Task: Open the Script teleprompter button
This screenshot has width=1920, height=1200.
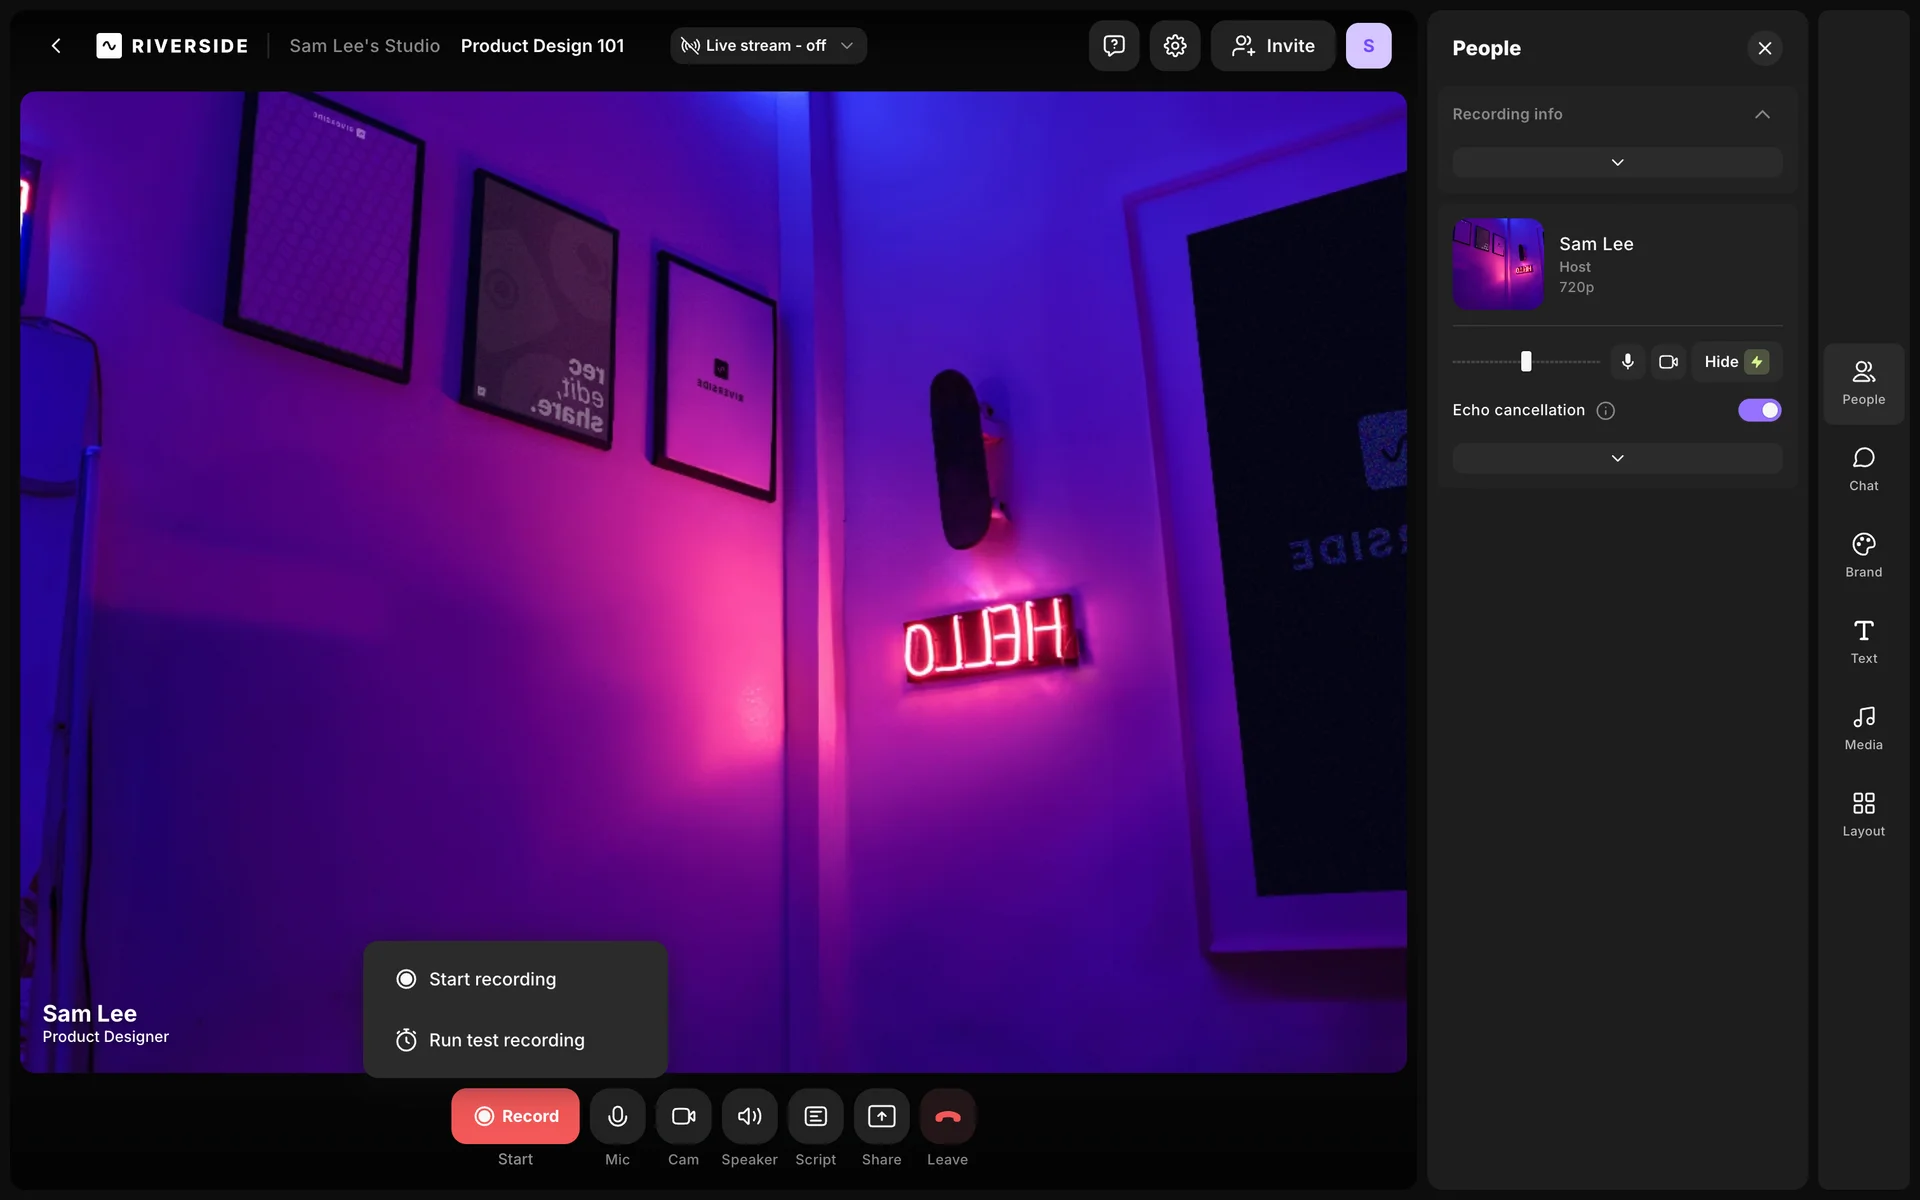Action: [x=815, y=1116]
